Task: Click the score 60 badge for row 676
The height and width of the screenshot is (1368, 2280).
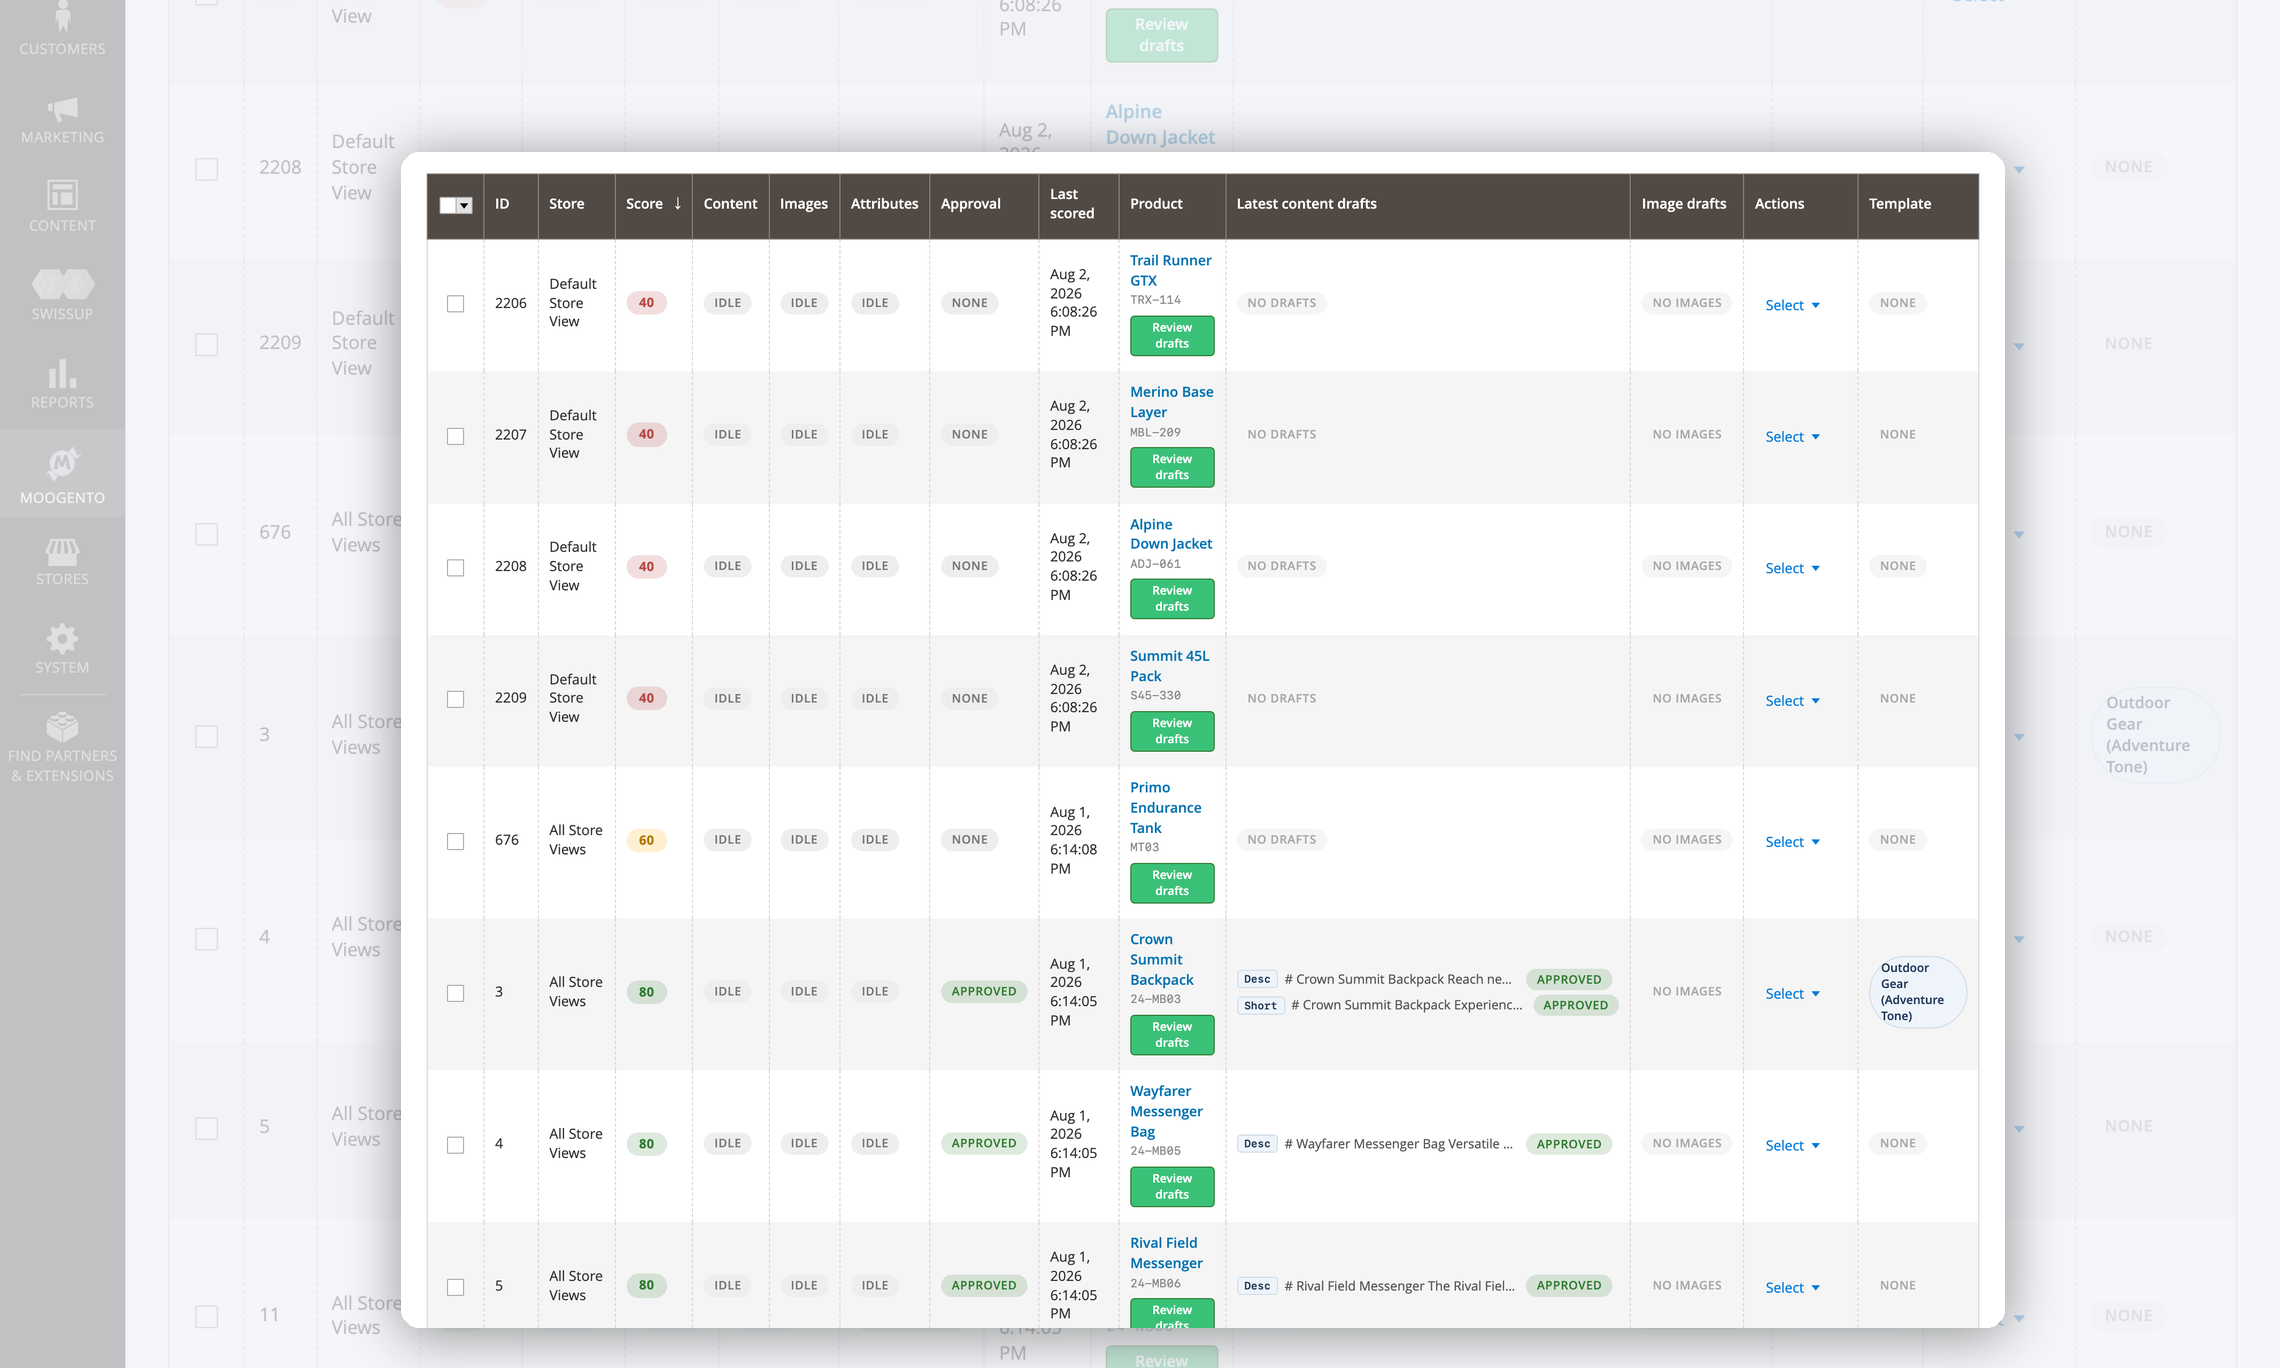Action: [x=646, y=841]
